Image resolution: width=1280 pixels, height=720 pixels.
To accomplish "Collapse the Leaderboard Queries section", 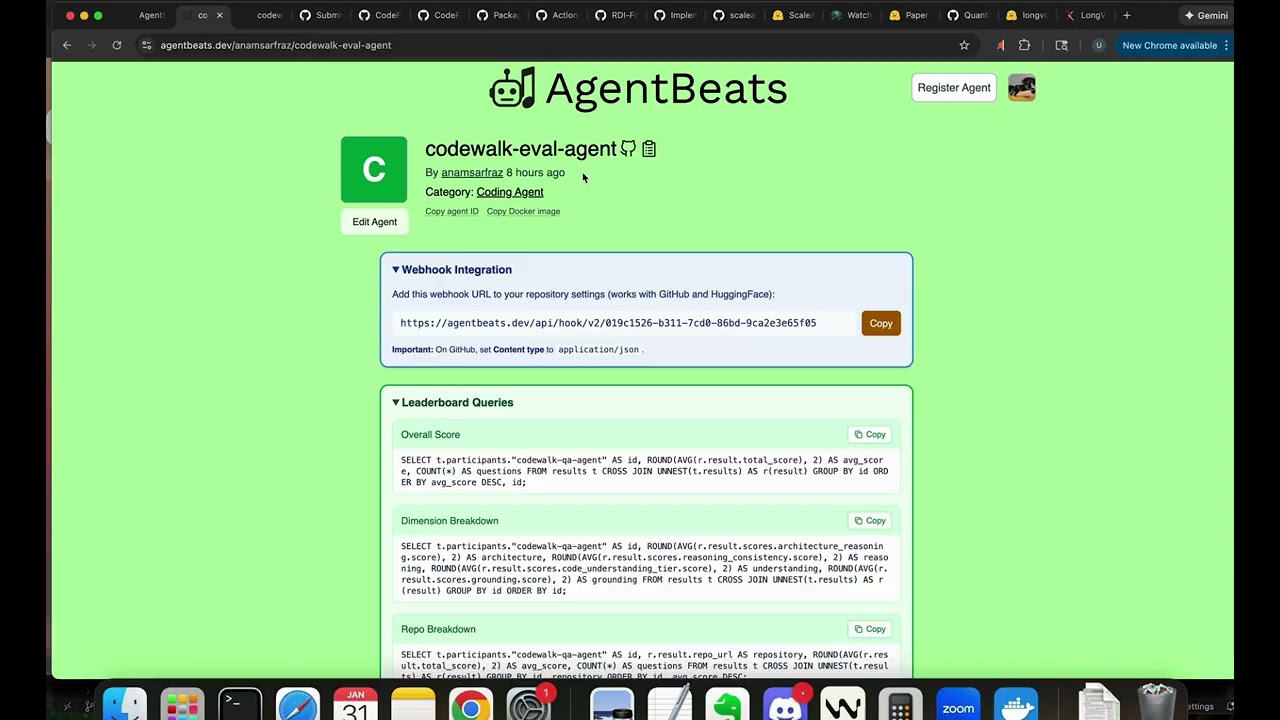I will point(453,402).
